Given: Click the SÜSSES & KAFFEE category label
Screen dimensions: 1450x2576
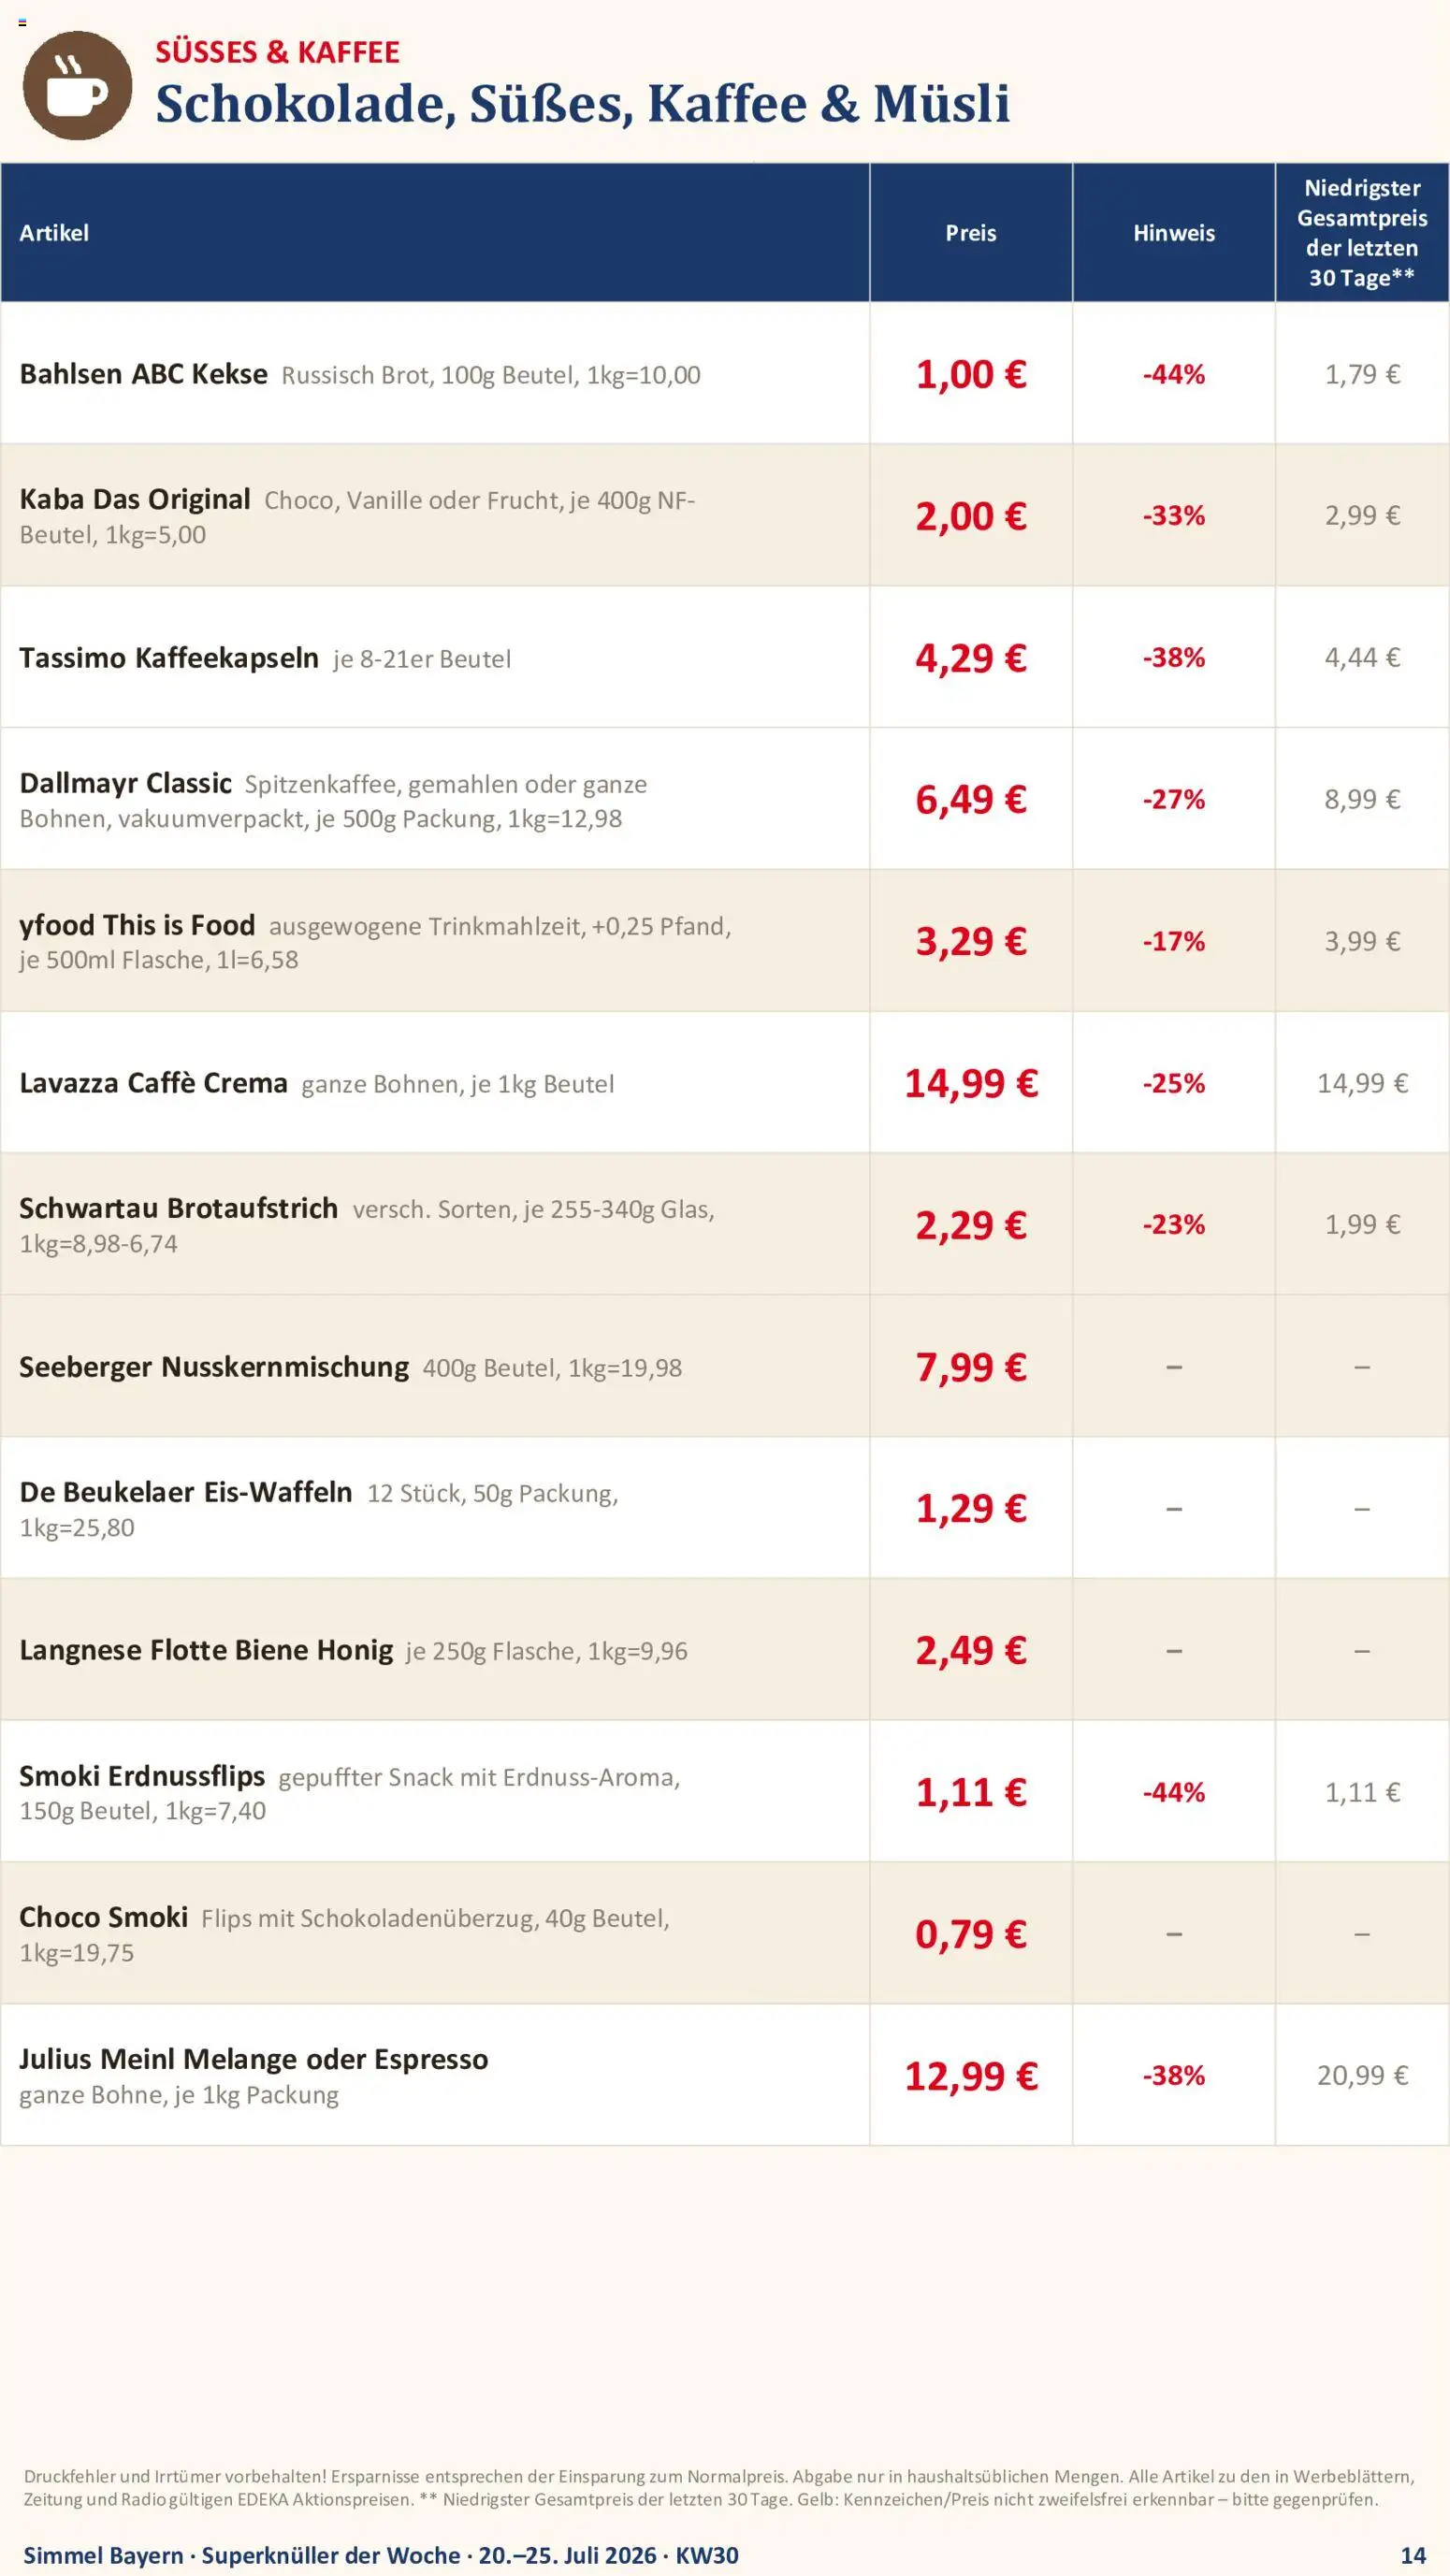Looking at the screenshot, I should click(277, 52).
